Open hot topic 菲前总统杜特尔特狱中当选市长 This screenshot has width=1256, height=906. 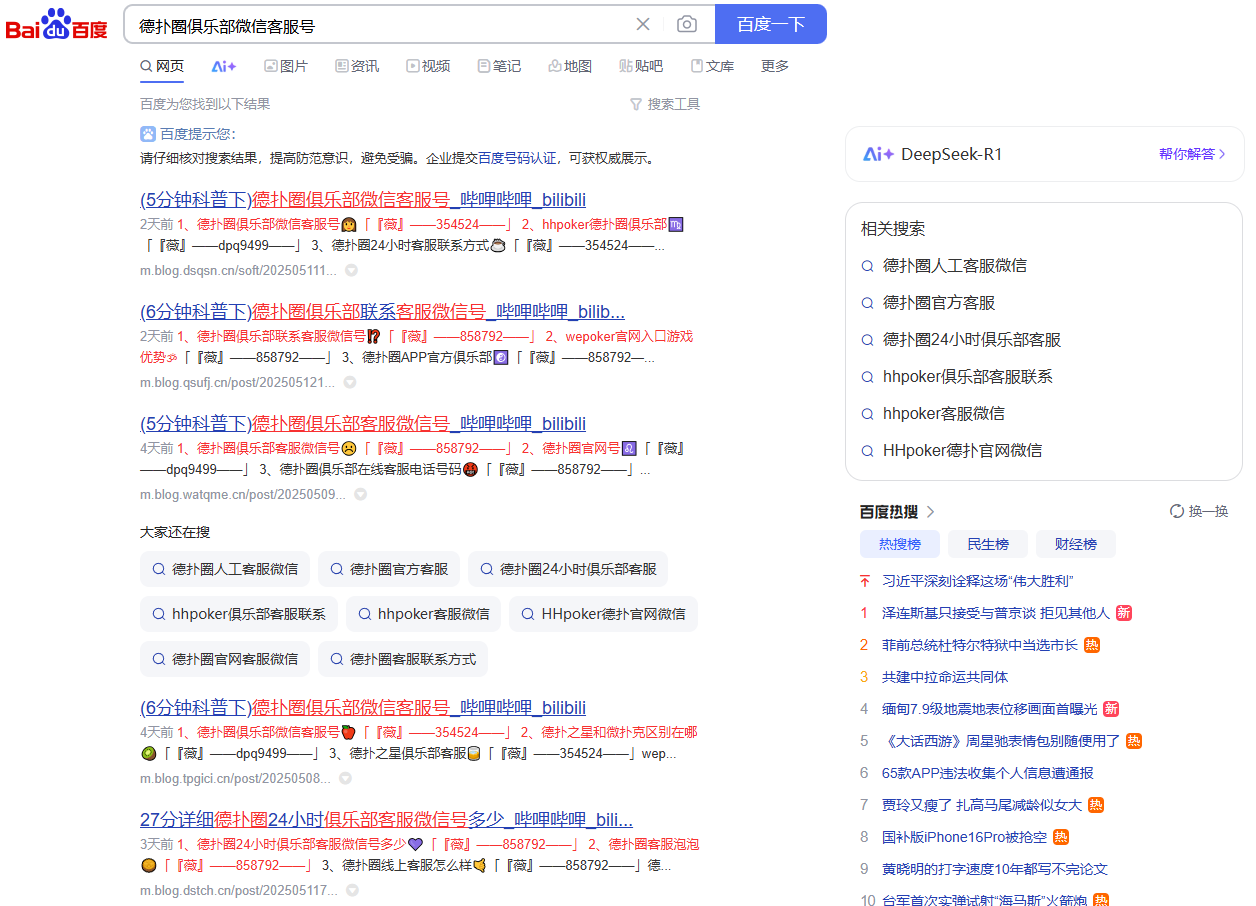point(980,645)
